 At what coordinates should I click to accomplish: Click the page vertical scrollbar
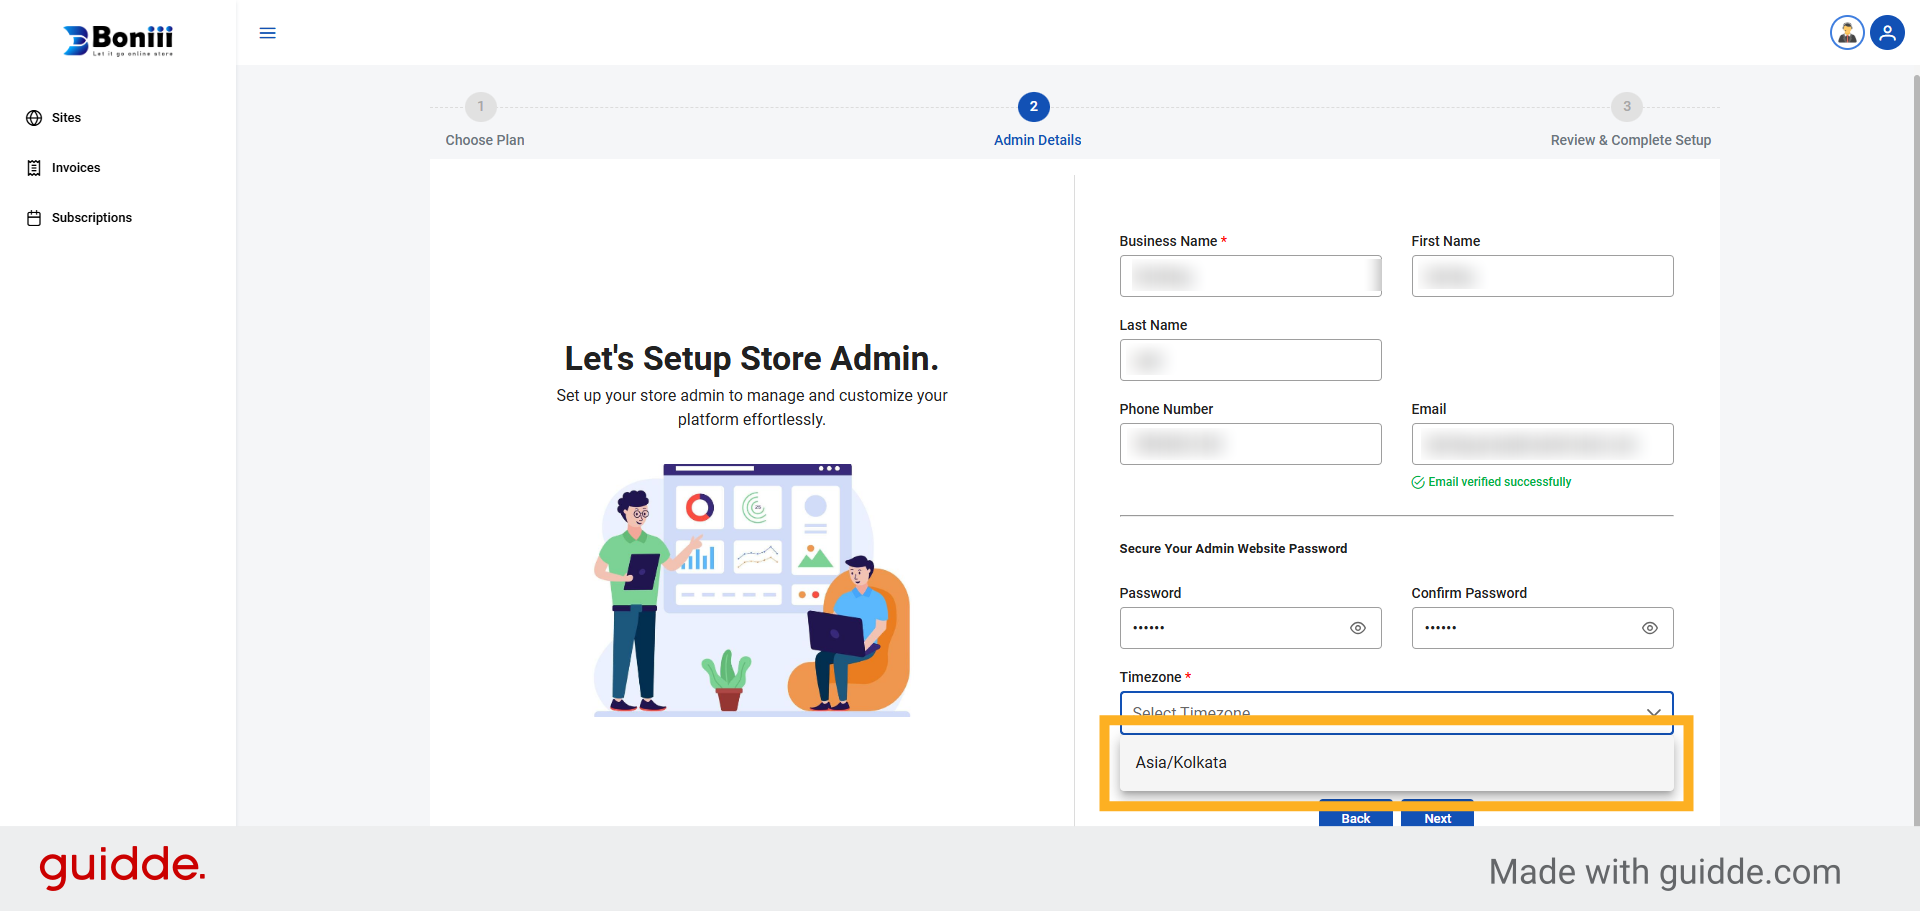(1915, 400)
